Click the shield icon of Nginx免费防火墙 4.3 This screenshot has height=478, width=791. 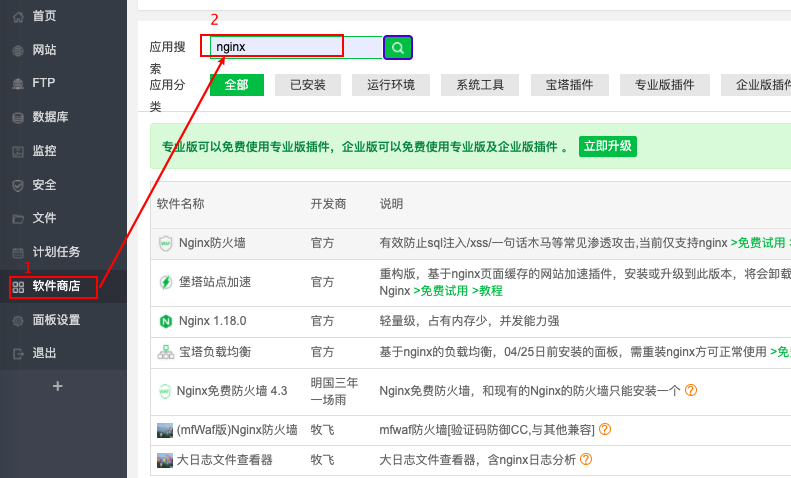(x=165, y=391)
